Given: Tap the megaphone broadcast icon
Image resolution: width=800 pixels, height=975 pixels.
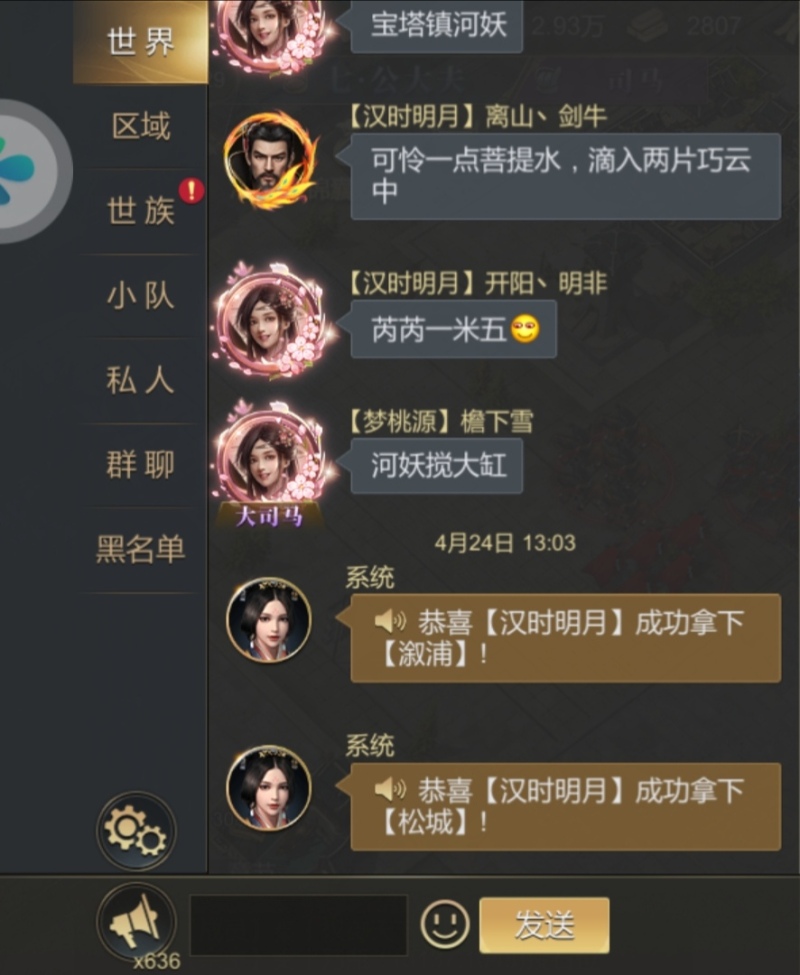Looking at the screenshot, I should [x=137, y=922].
